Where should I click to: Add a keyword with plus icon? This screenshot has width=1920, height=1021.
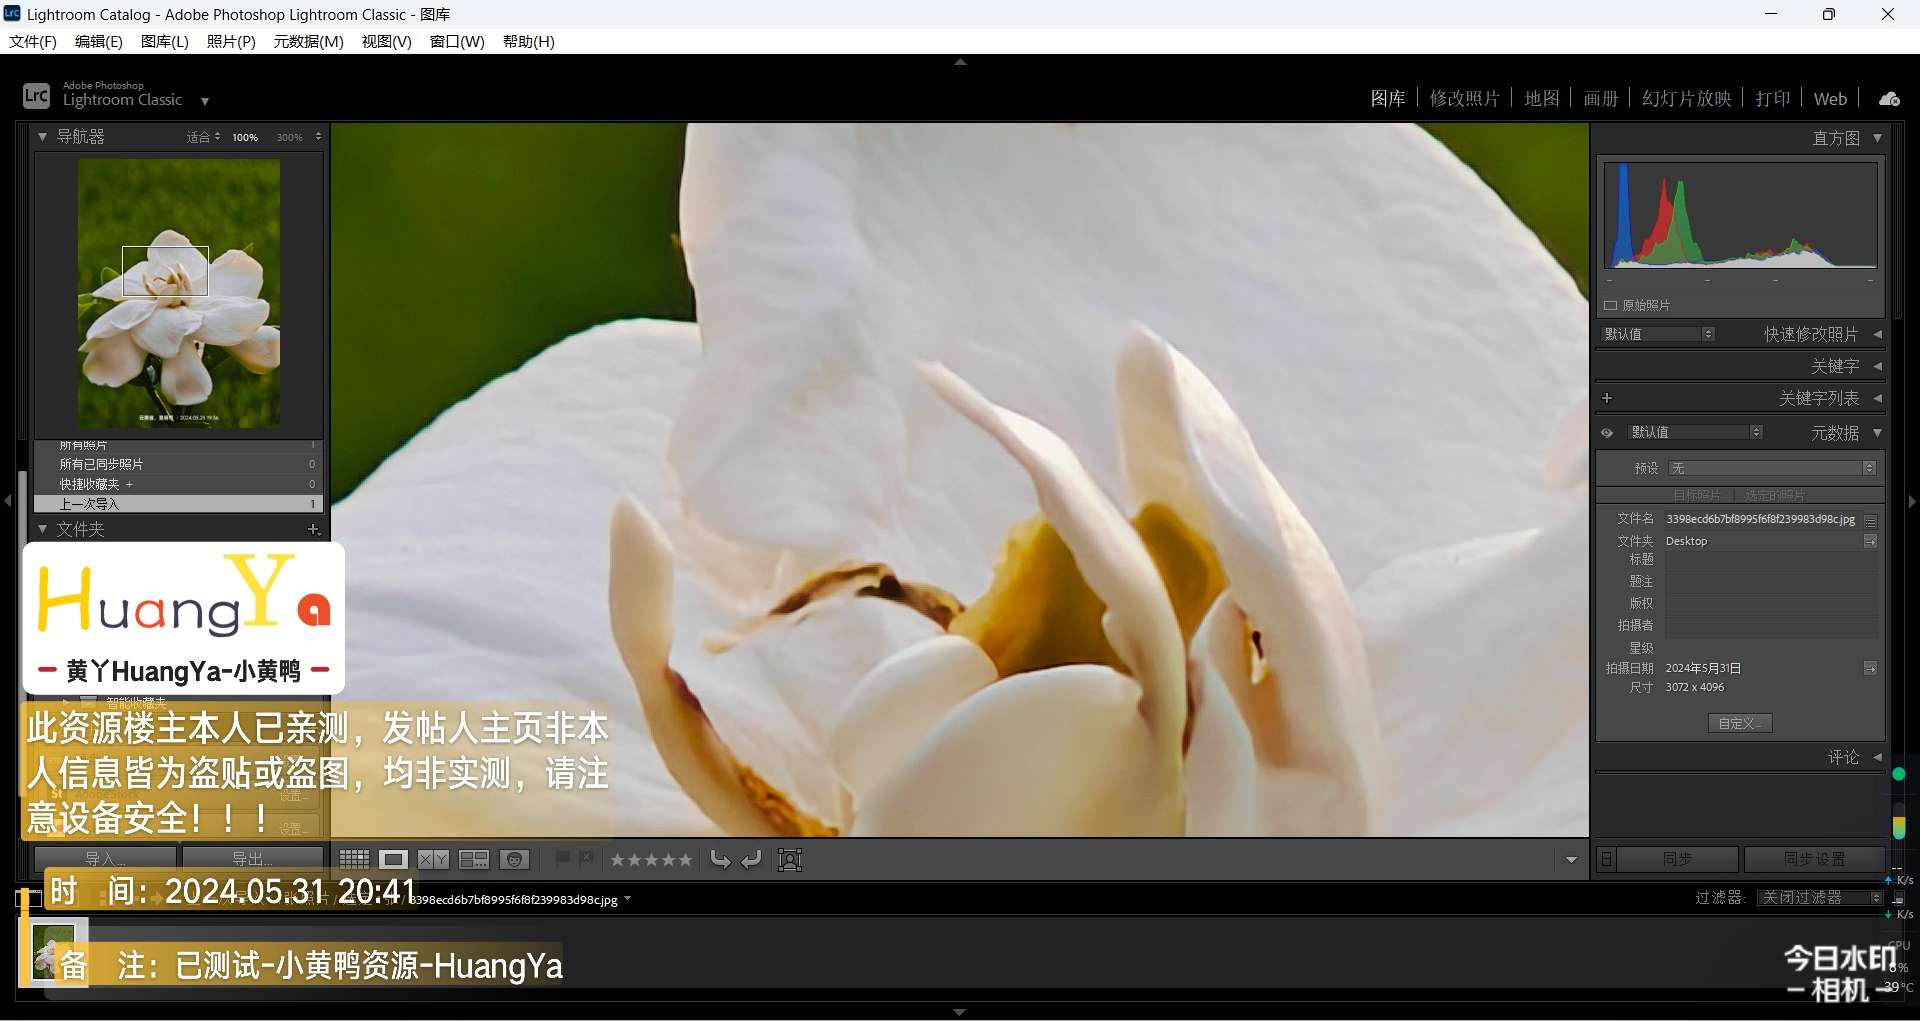pyautogui.click(x=1607, y=398)
